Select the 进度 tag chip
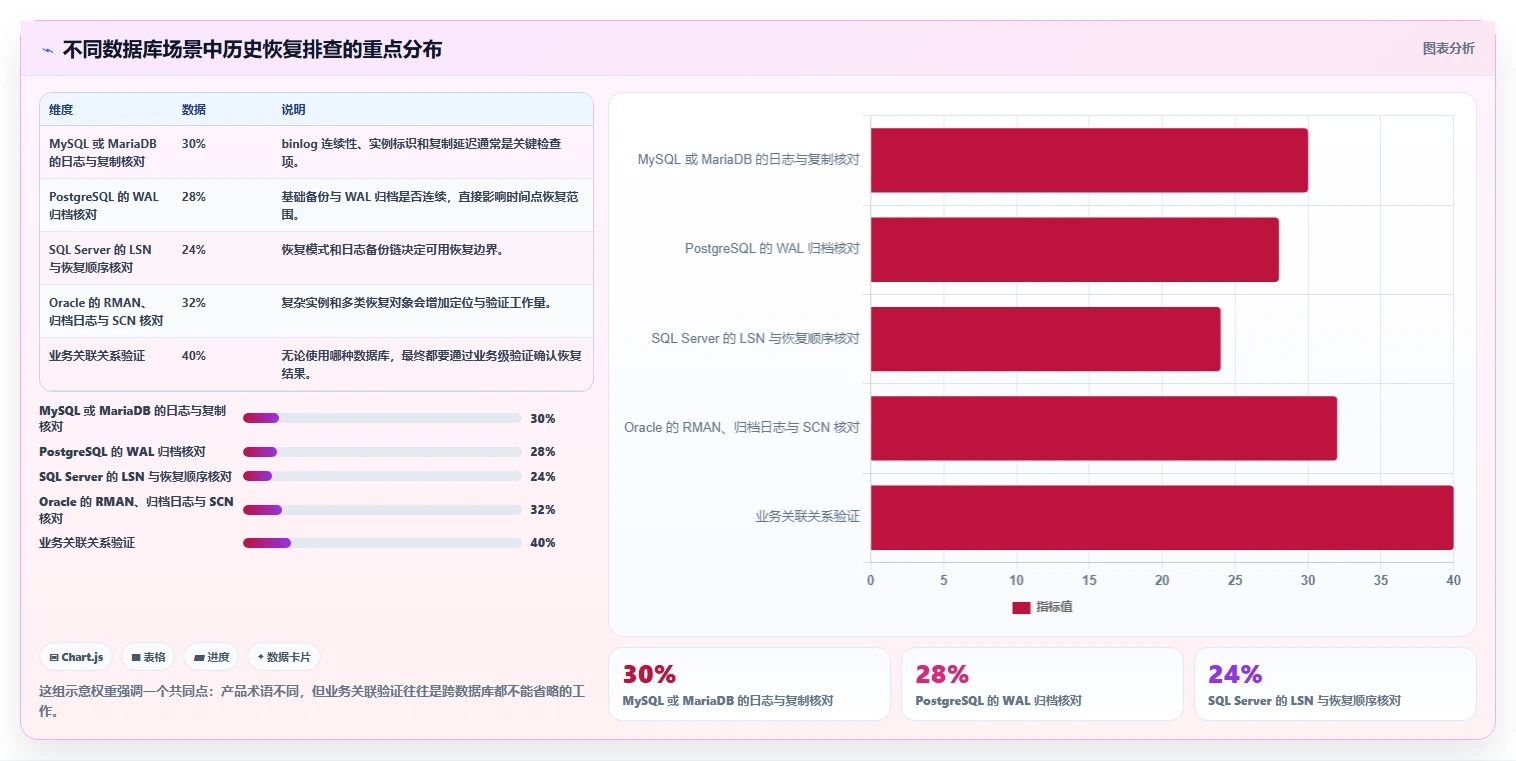The image size is (1516, 761). [x=211, y=657]
